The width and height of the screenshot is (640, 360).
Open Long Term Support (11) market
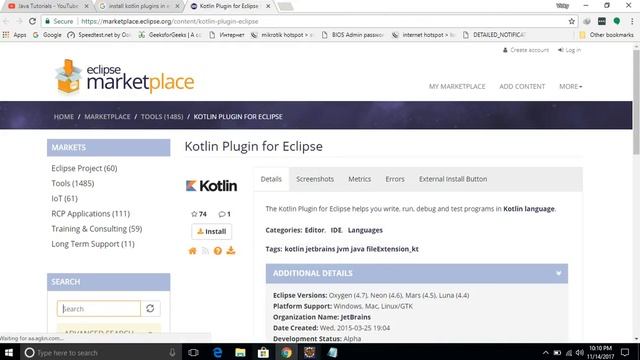coord(93,244)
